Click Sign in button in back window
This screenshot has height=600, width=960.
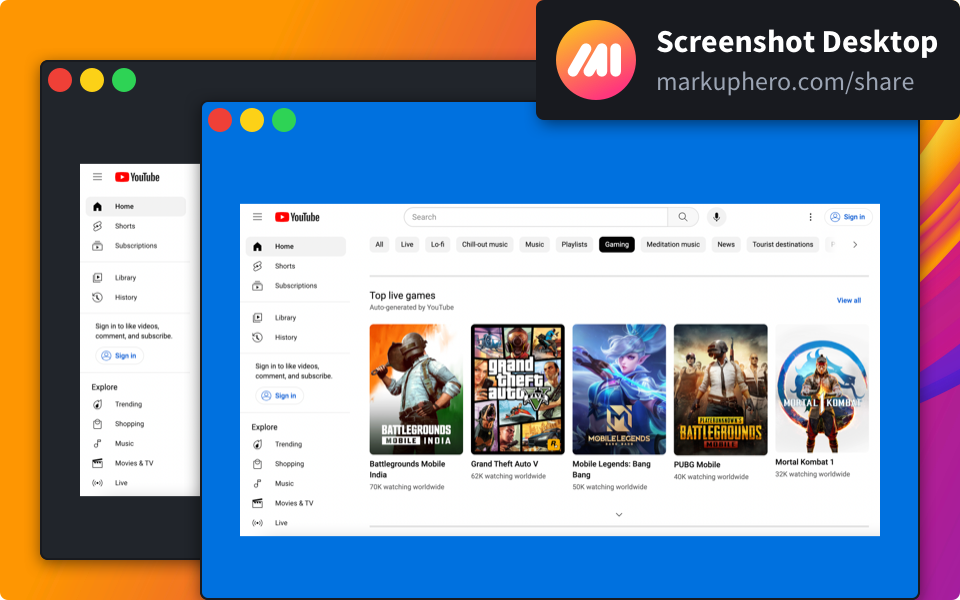[119, 356]
